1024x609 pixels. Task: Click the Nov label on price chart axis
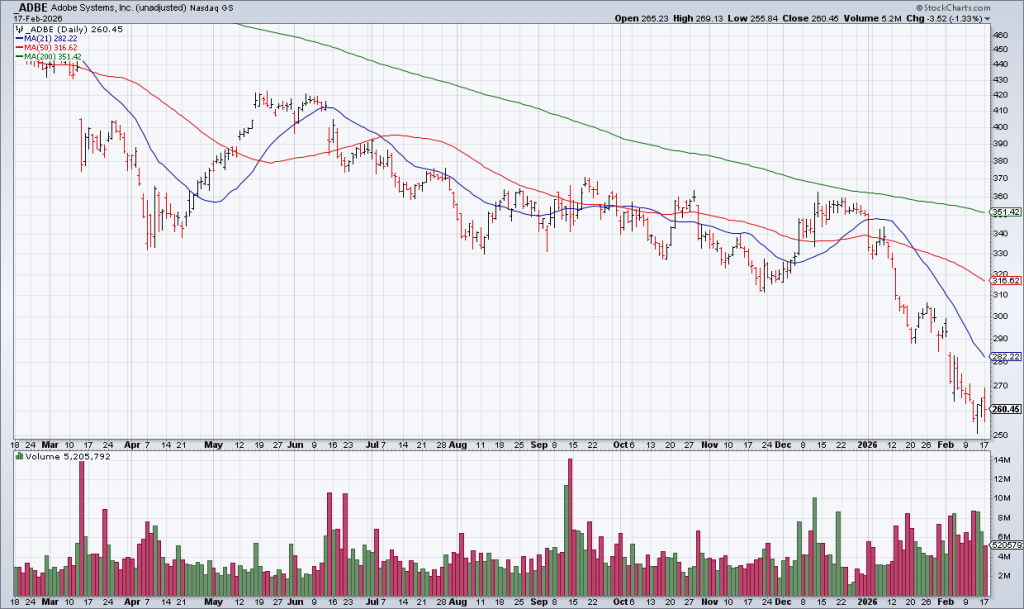click(x=709, y=445)
